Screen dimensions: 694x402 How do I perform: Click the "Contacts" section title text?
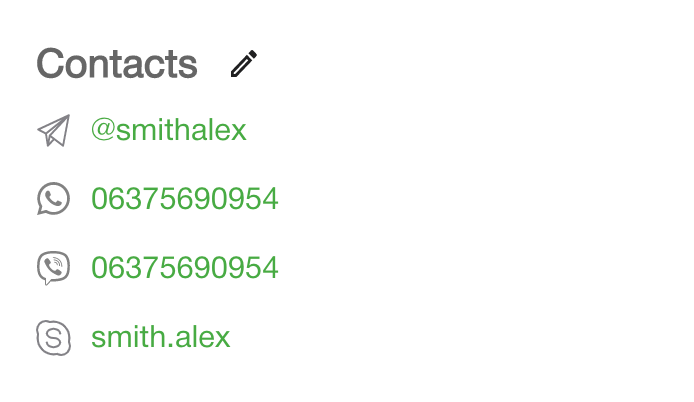click(x=117, y=64)
